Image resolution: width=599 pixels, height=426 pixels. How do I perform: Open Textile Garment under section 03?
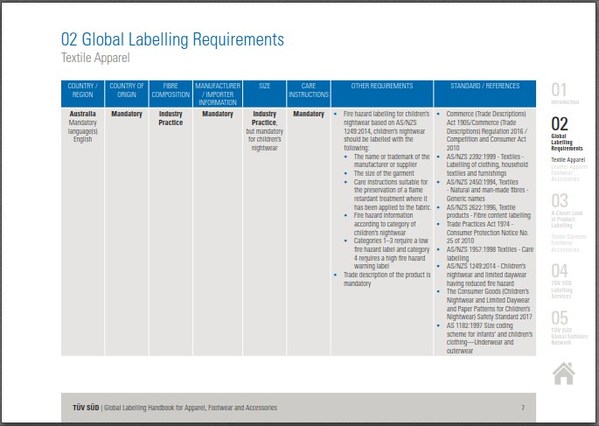[x=568, y=237]
